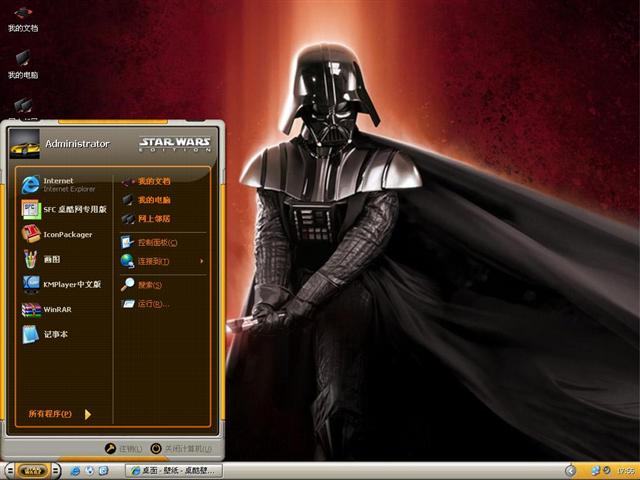Start KMPlayer中文版
Image resolution: width=640 pixels, height=480 pixels.
62,284
